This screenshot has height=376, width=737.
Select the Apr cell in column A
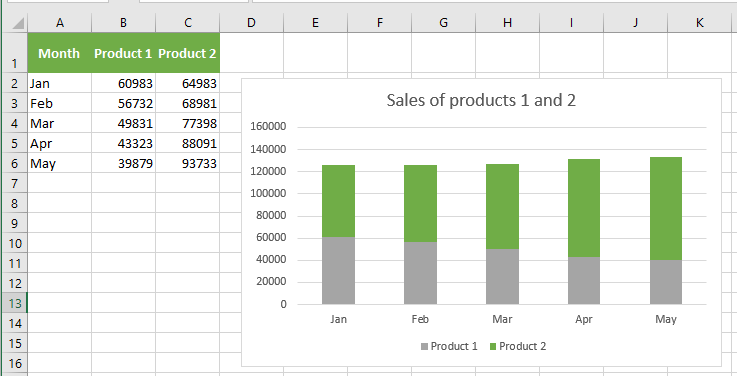pyautogui.click(x=59, y=143)
